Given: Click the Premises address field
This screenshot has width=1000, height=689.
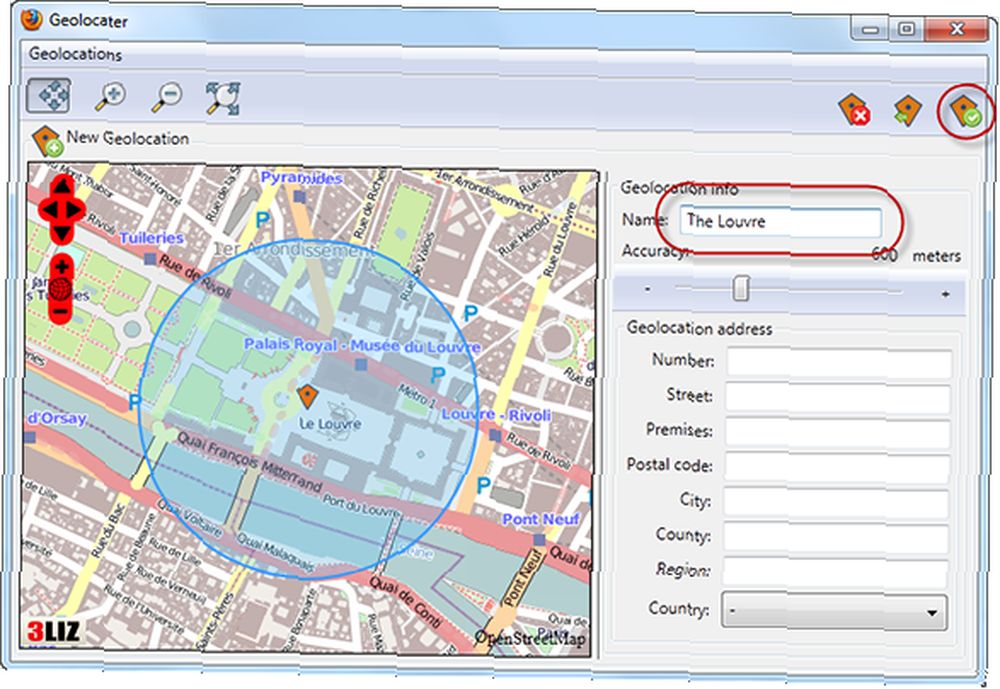Looking at the screenshot, I should pyautogui.click(x=837, y=433).
